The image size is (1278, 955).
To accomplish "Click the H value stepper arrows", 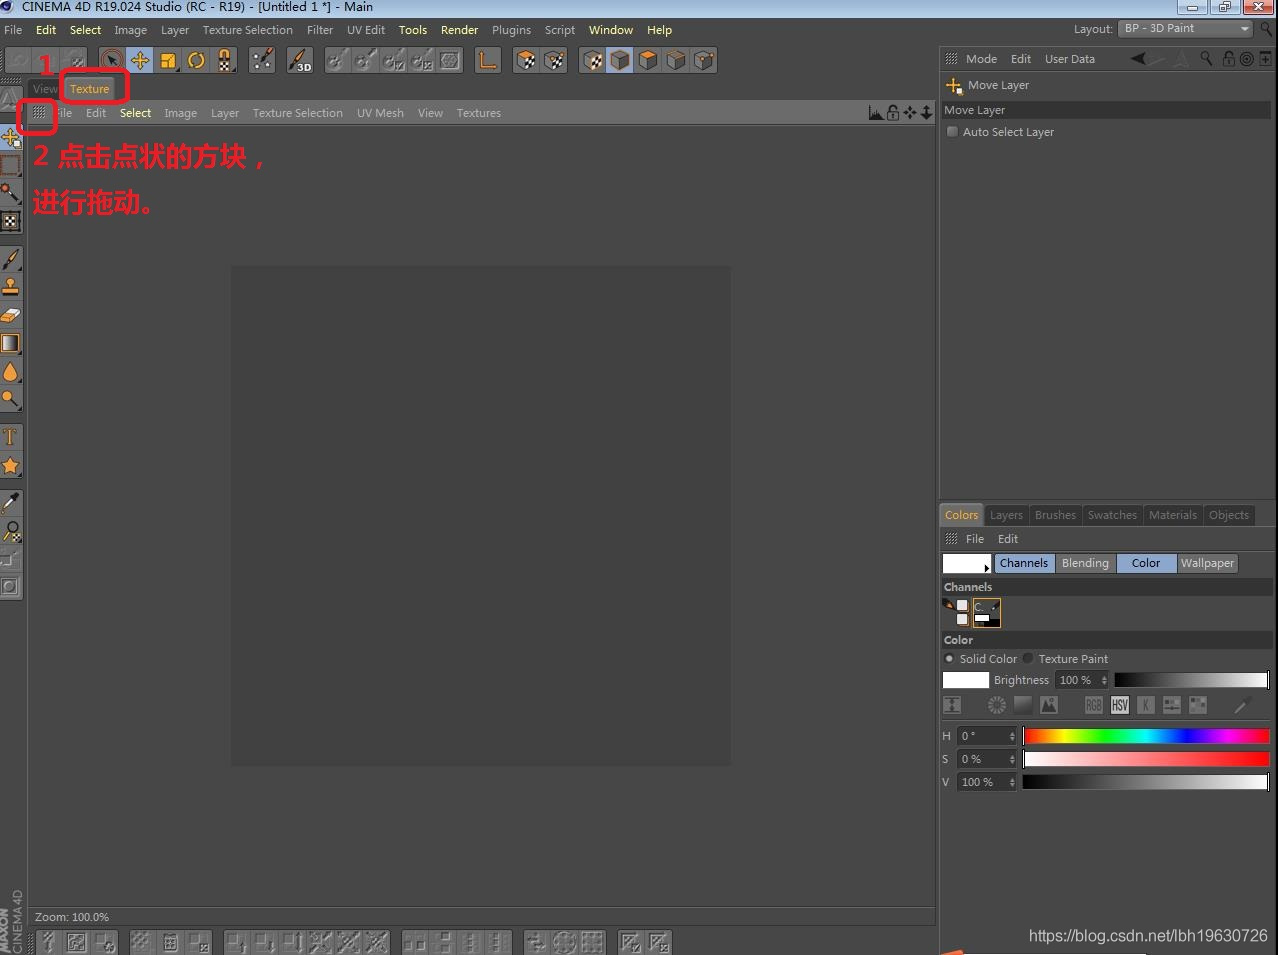I will pyautogui.click(x=1012, y=736).
